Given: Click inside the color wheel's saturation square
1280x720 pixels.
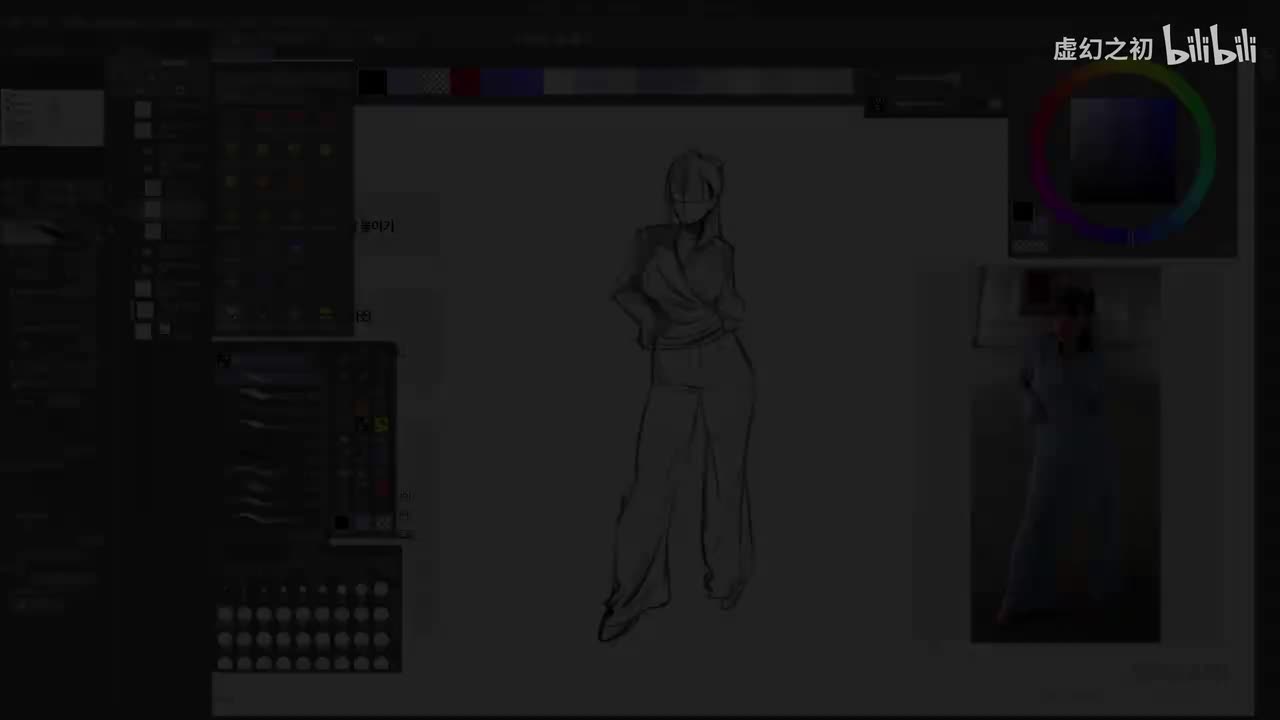Looking at the screenshot, I should tap(1124, 150).
